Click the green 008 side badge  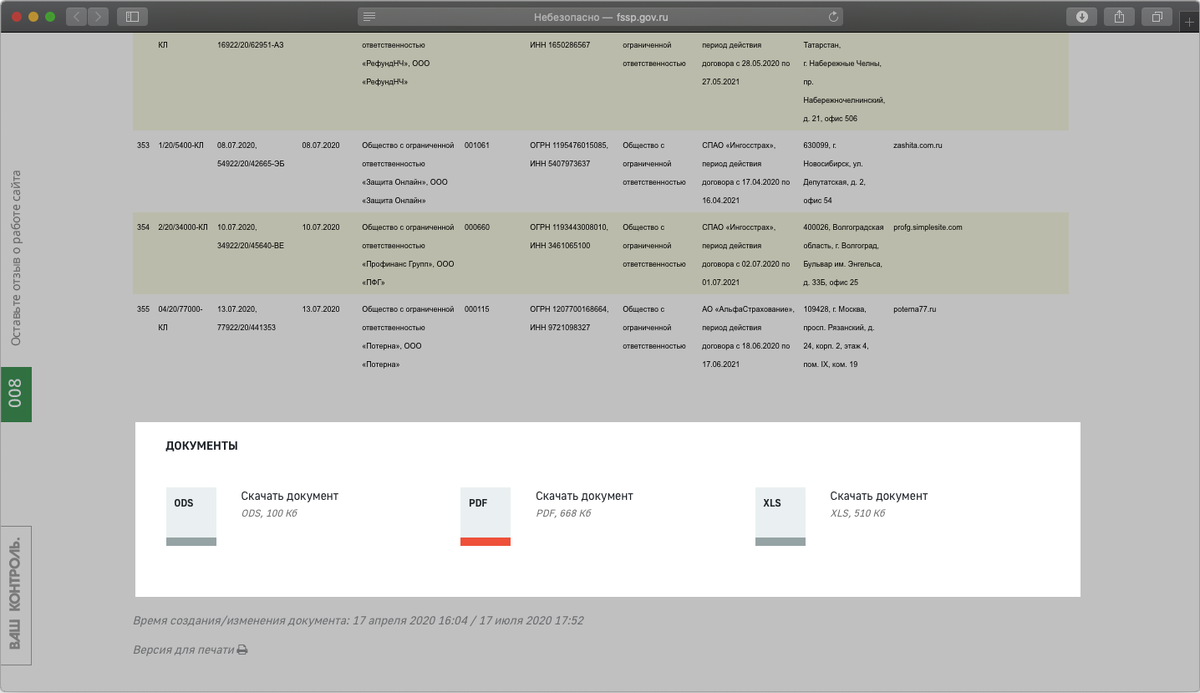pyautogui.click(x=16, y=394)
